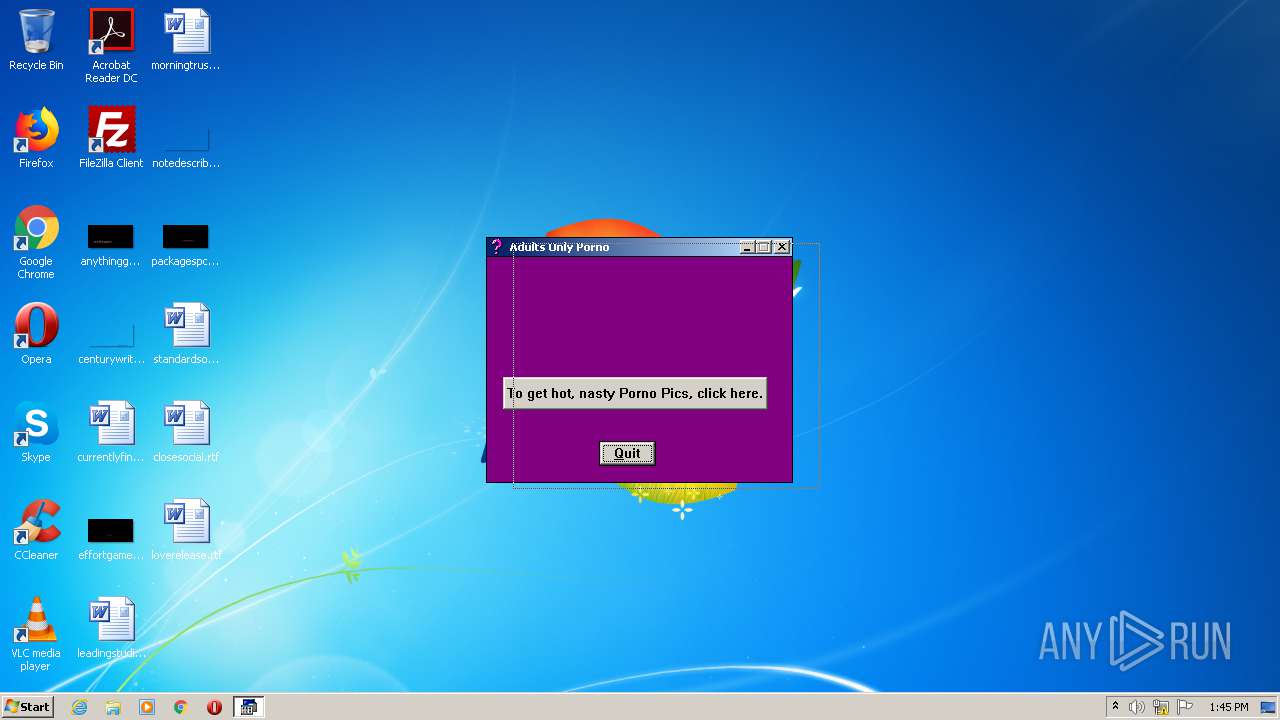The image size is (1280, 720).
Task: Open the Action Center flag icon
Action: (1185, 707)
